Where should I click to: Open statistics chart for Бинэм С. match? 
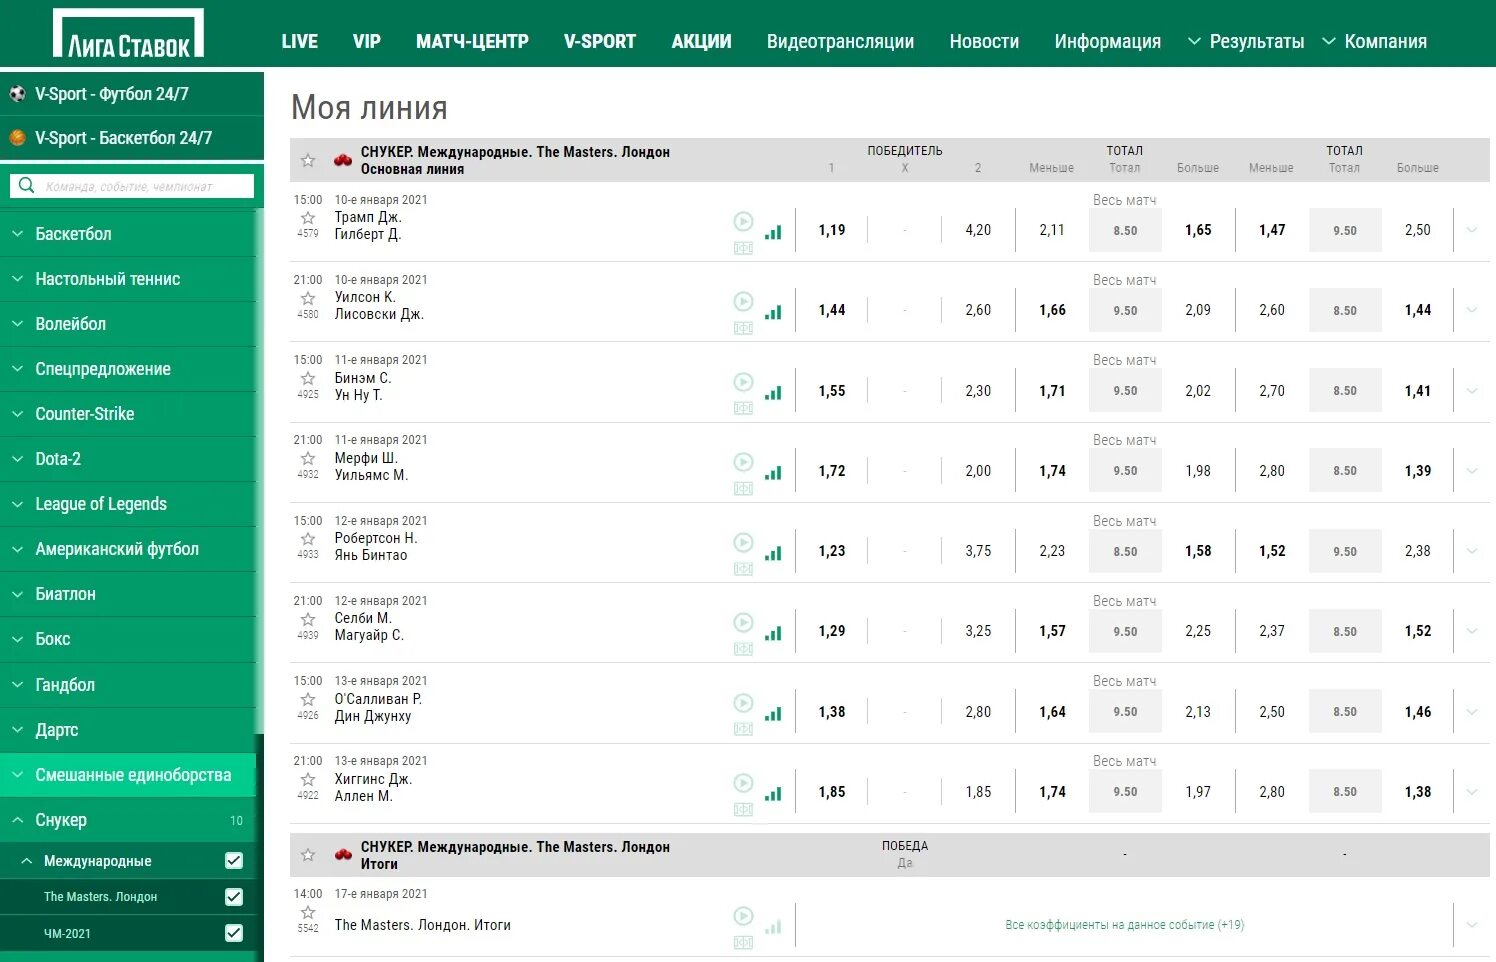click(773, 393)
